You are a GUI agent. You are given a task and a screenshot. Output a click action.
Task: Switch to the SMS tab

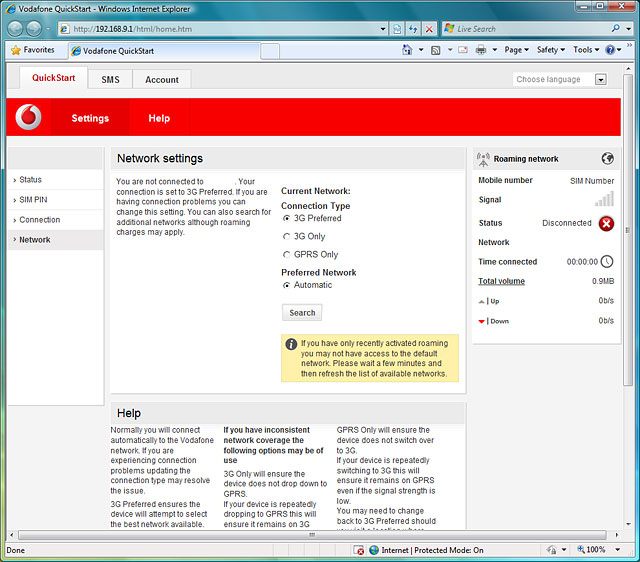[110, 79]
